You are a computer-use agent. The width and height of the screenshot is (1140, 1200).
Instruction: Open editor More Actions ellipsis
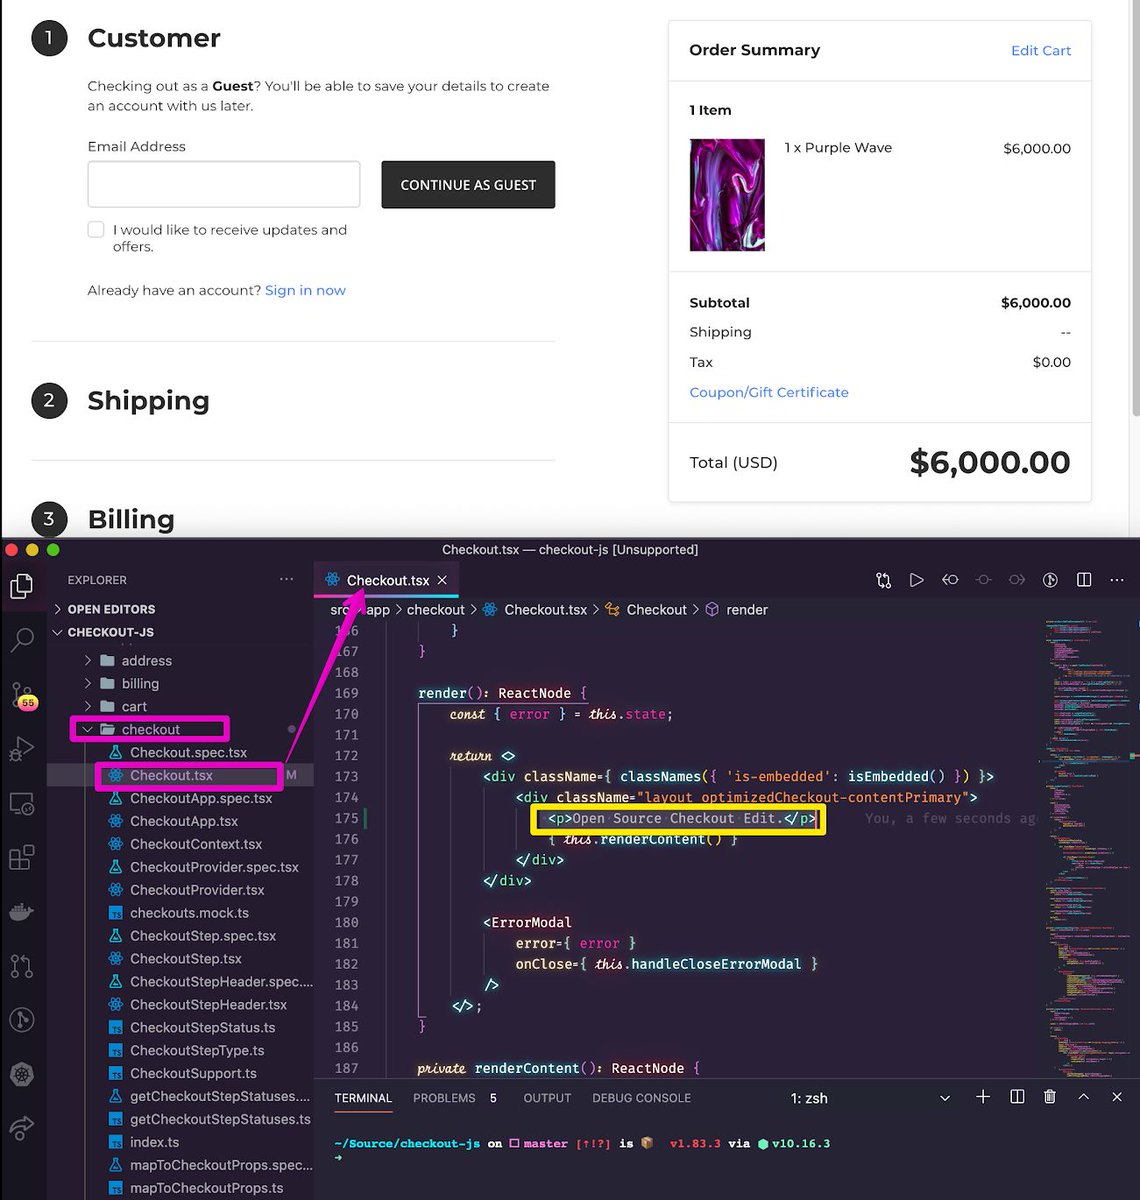click(1117, 580)
